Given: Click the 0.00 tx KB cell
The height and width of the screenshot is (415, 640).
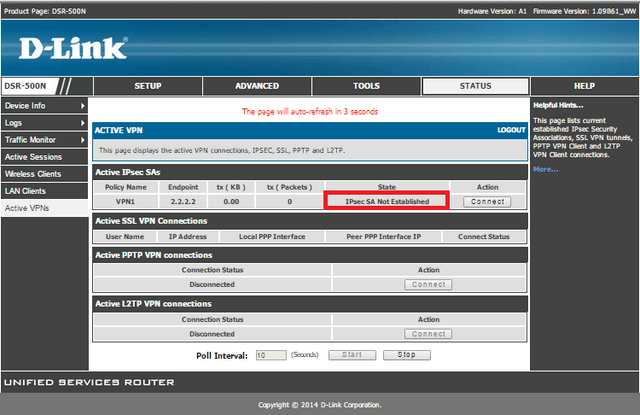Looking at the screenshot, I should click(231, 202).
